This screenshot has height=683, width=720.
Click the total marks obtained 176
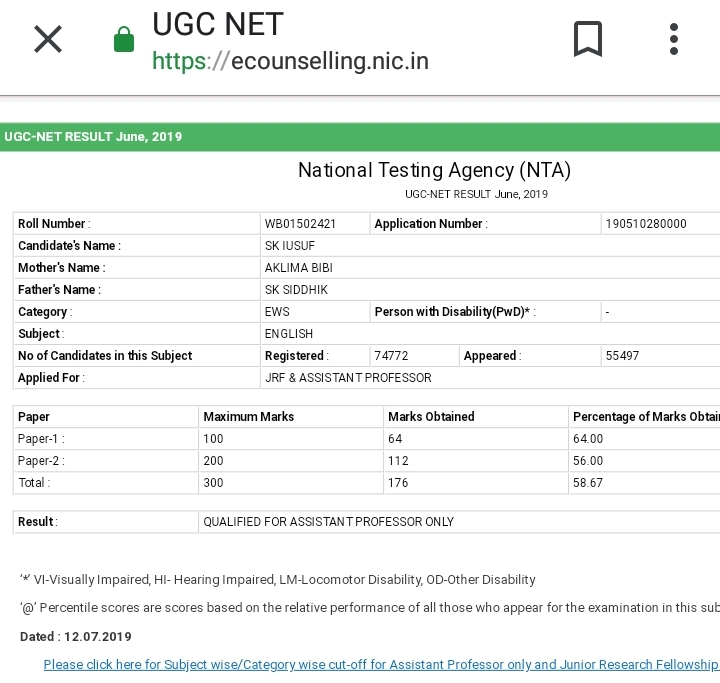tap(398, 483)
